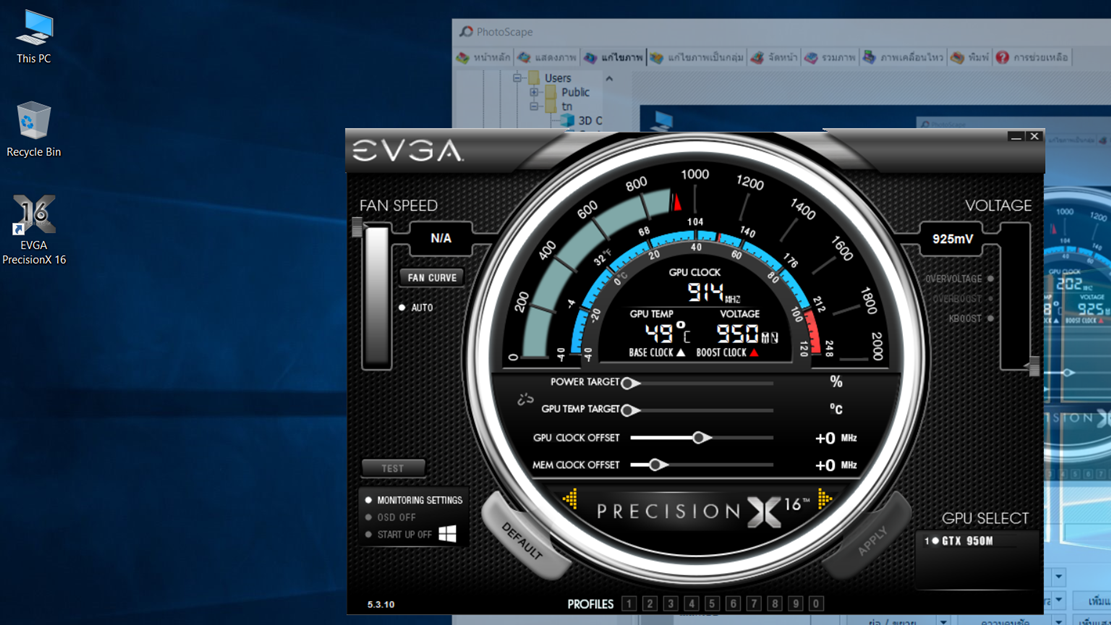Screen dimensions: 1111x625
Task: Select profile 3
Action: pyautogui.click(x=670, y=604)
